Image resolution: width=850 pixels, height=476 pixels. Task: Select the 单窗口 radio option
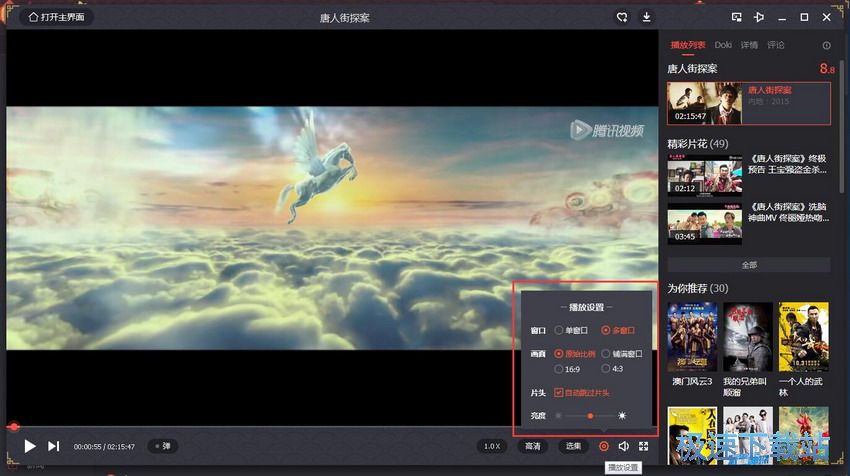point(571,330)
